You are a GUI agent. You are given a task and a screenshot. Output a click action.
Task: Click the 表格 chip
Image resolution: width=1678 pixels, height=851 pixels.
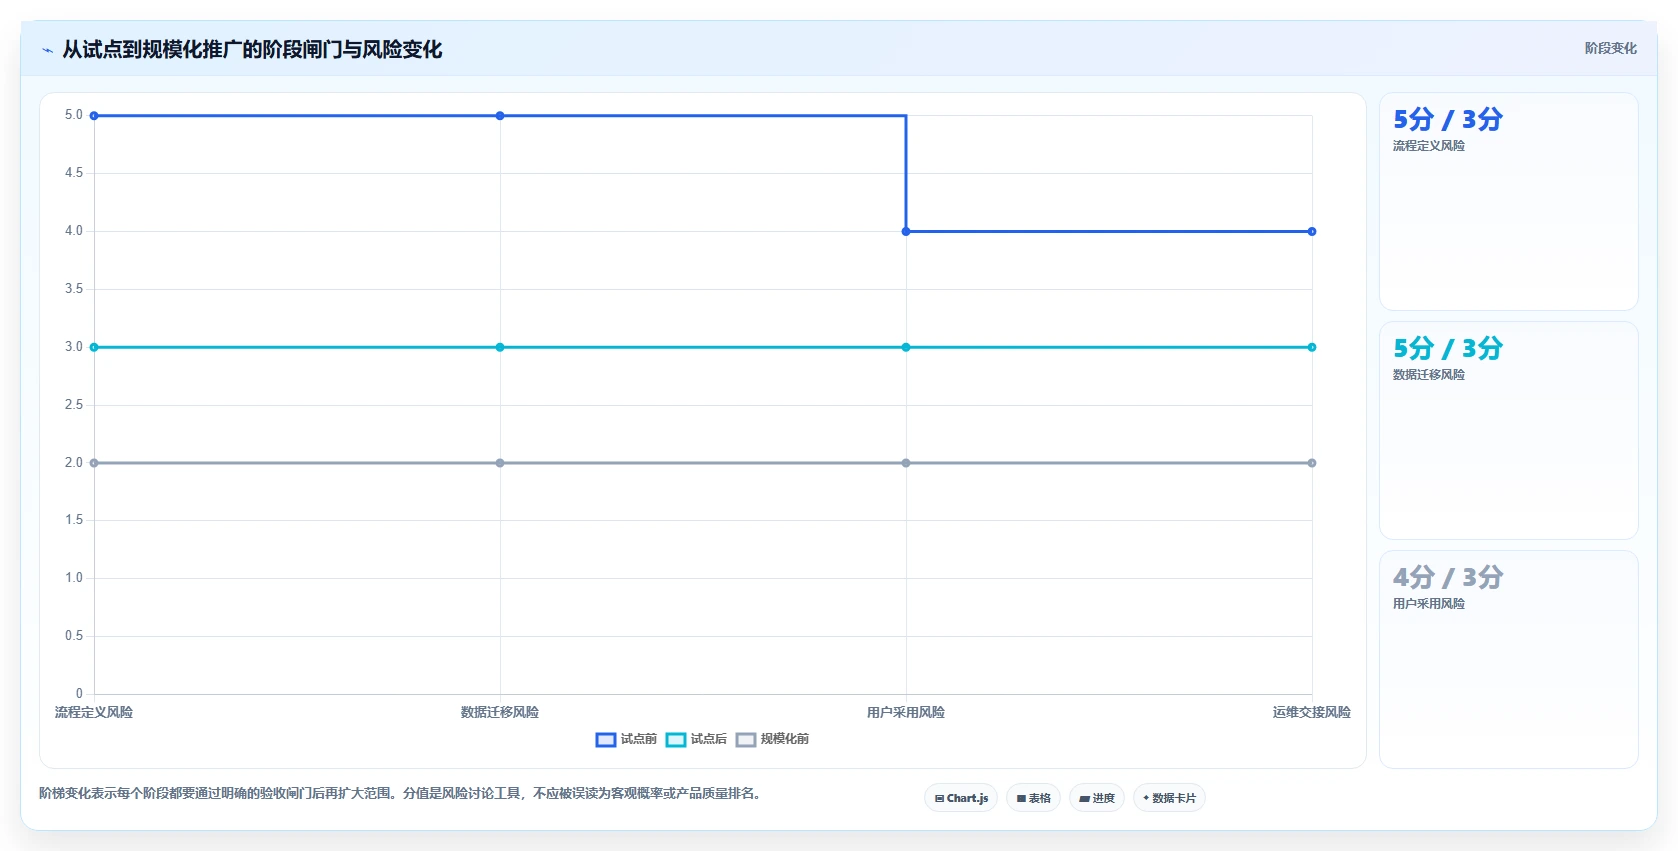[1033, 798]
